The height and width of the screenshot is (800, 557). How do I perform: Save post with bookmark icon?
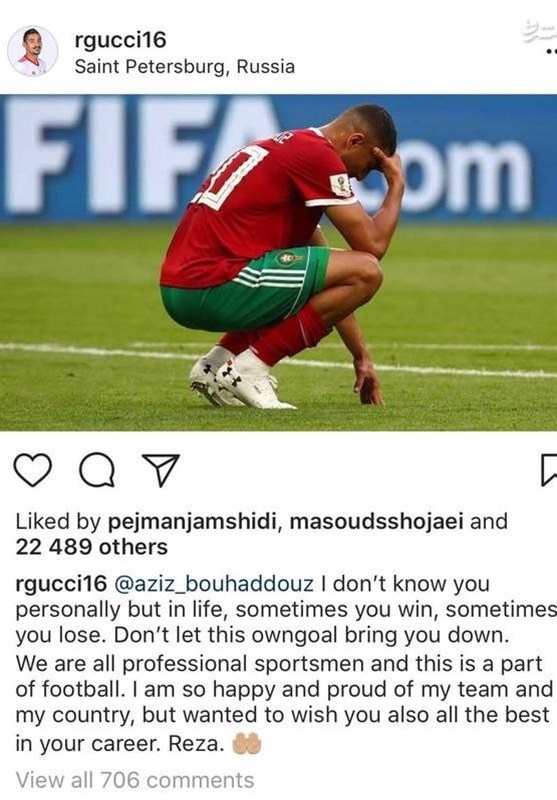[x=549, y=469]
